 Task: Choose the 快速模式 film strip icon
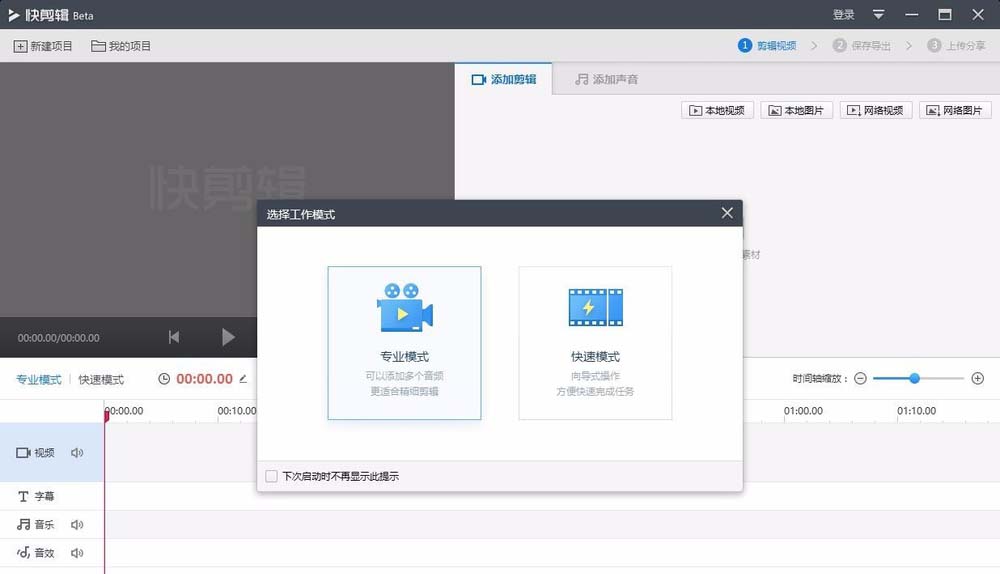pos(595,307)
